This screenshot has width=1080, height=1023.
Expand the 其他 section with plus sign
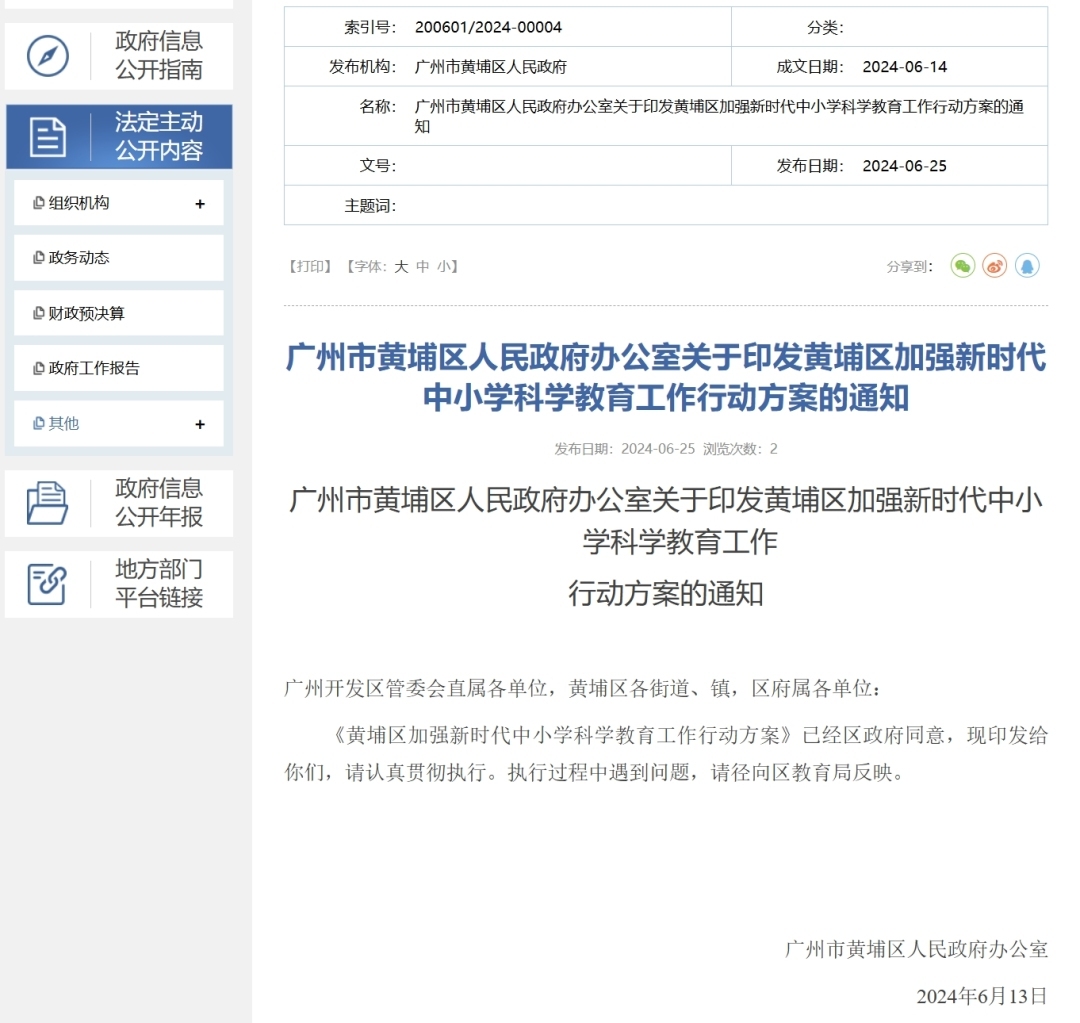click(200, 424)
